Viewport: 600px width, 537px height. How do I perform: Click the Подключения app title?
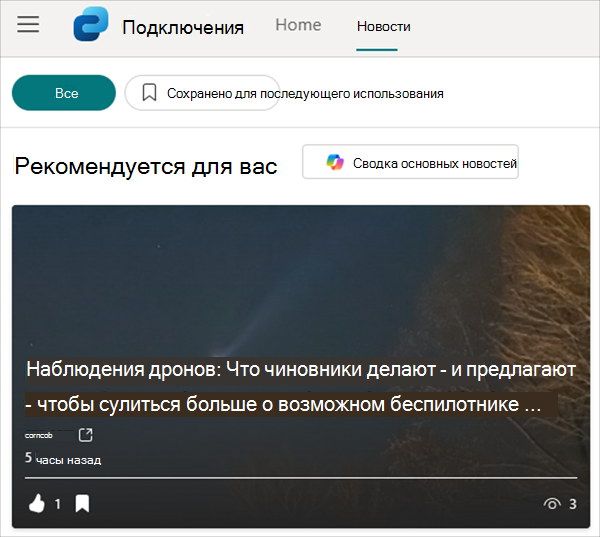pos(183,28)
